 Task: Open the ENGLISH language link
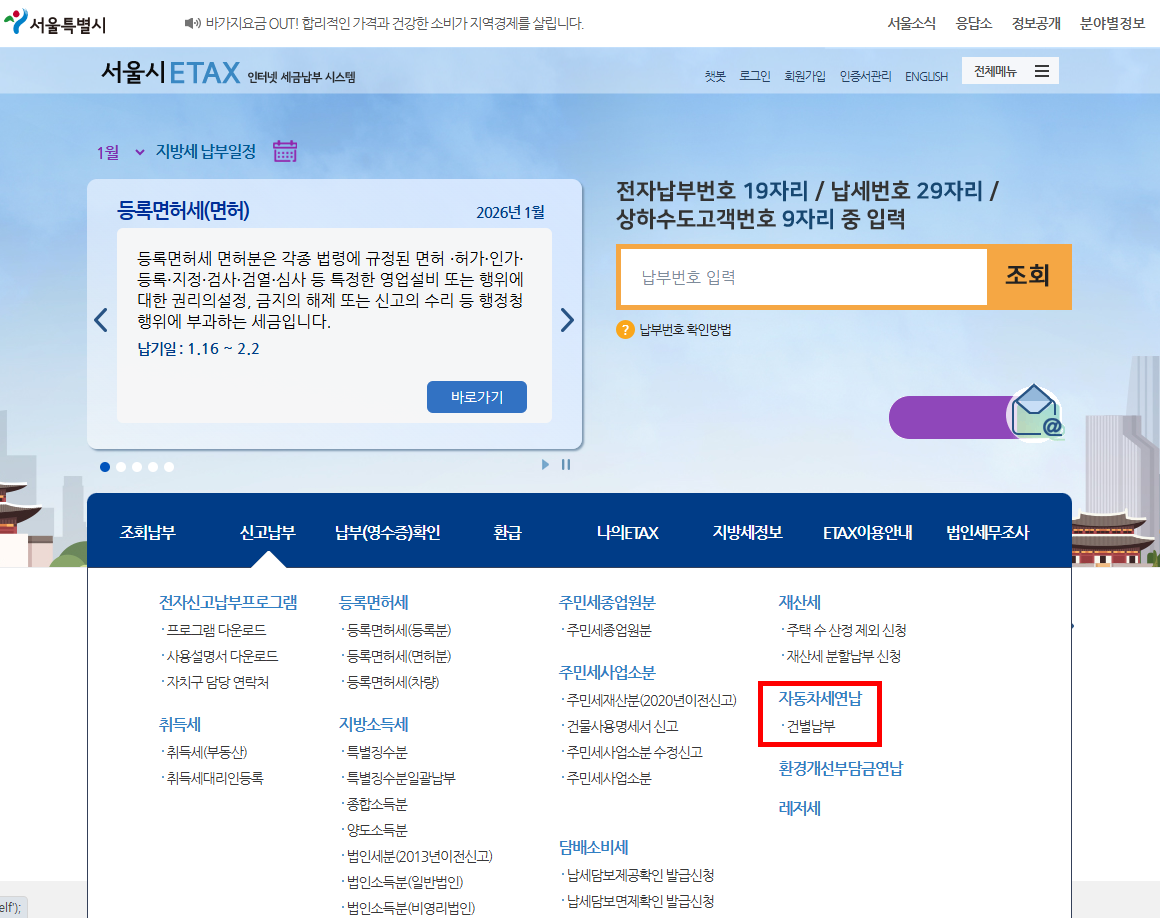pos(926,75)
